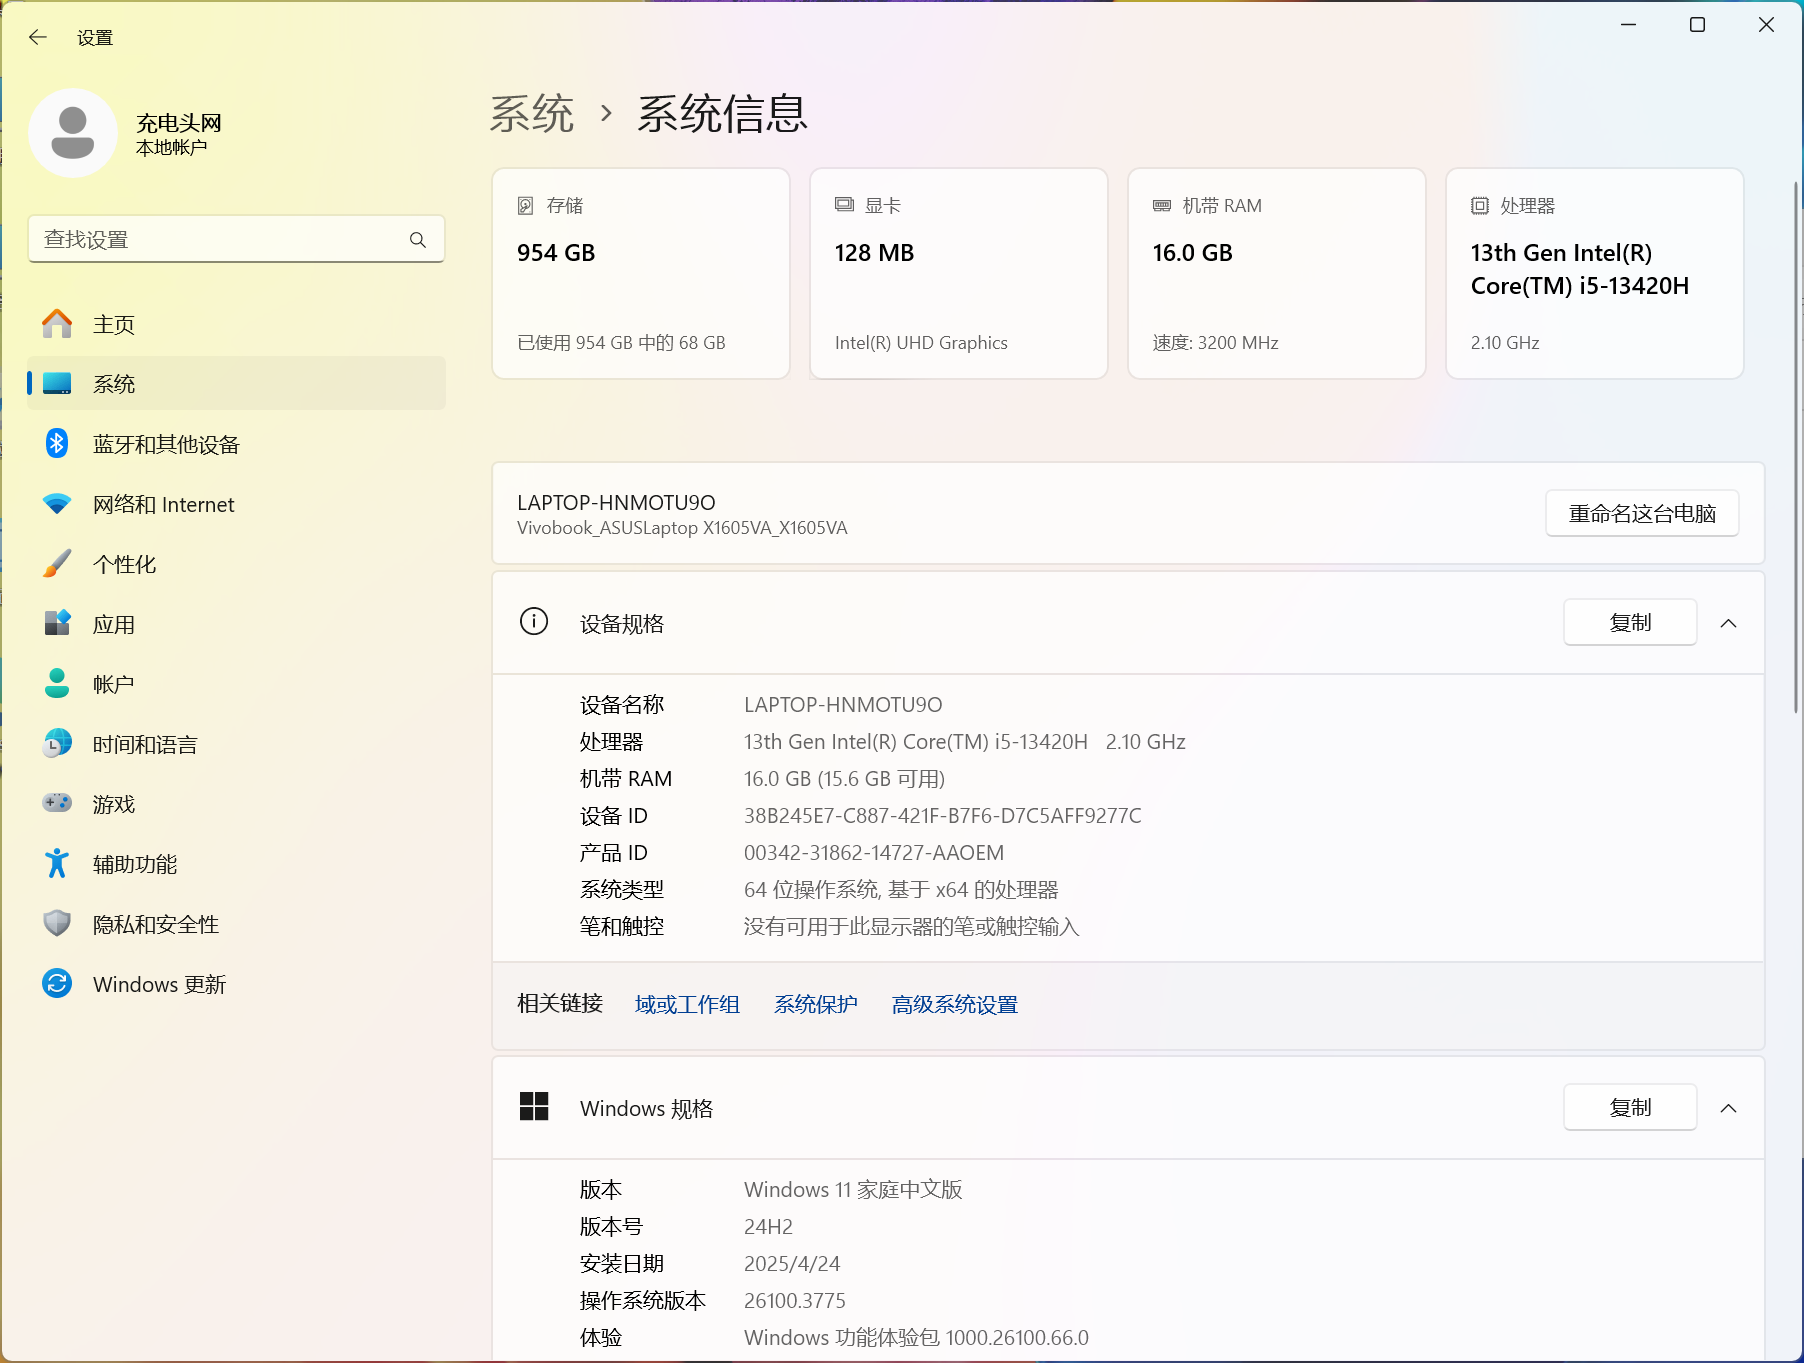Click the Gaming controller icon
Screen dimensions: 1804x1363
pyautogui.click(x=57, y=803)
